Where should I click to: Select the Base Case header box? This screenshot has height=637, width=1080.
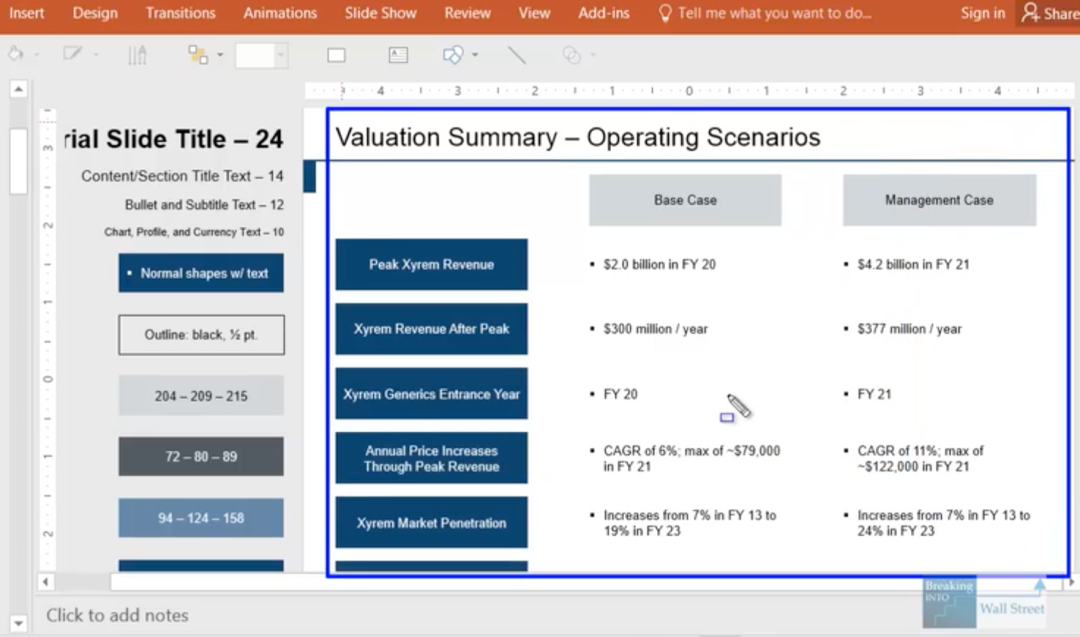pos(685,200)
